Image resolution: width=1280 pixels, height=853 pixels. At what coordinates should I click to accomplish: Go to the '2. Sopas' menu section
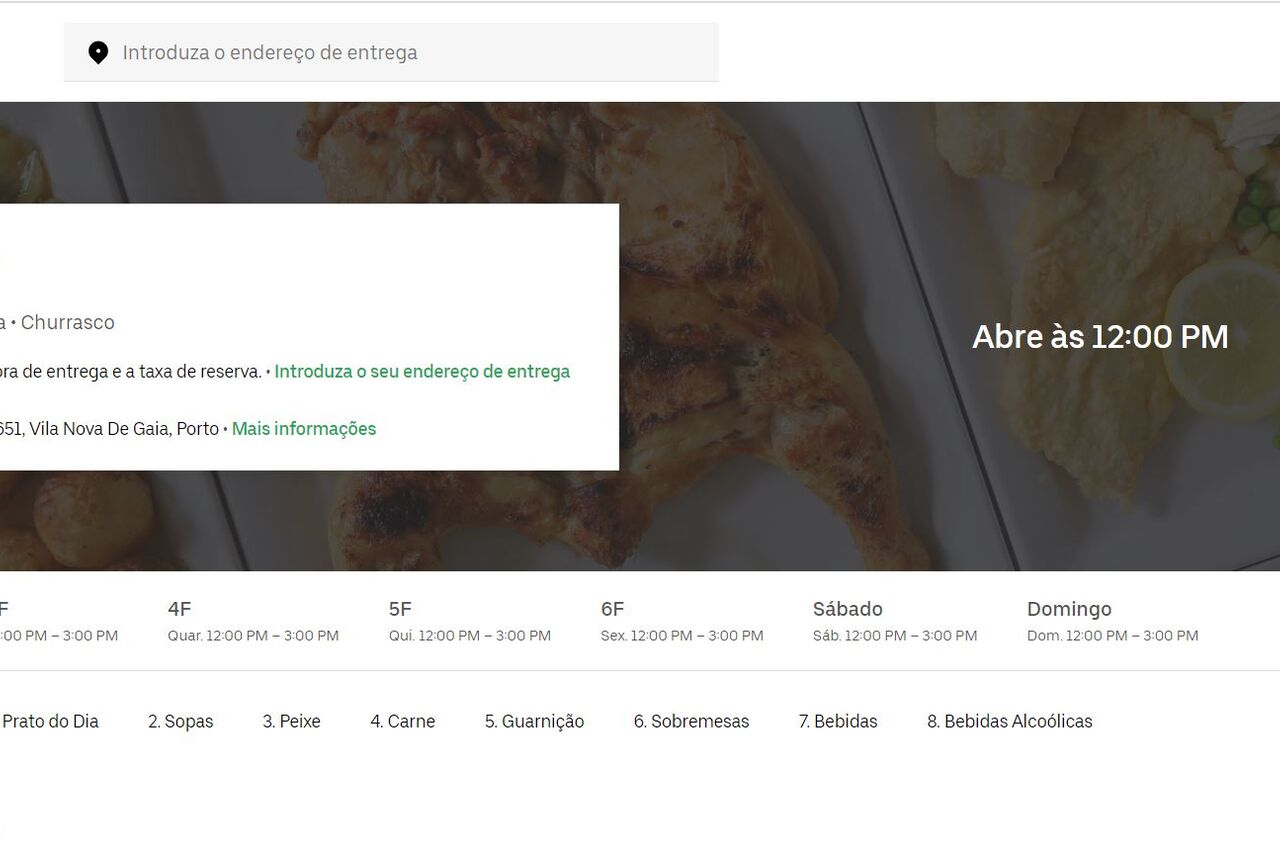click(180, 721)
